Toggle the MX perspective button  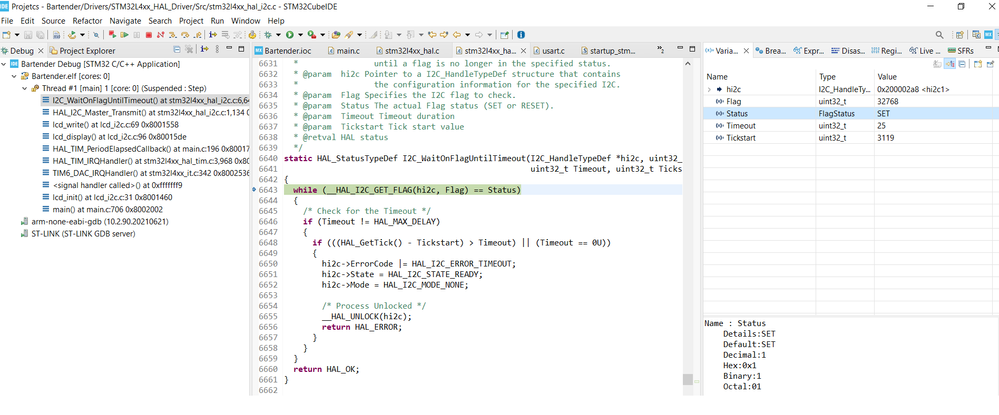[988, 35]
